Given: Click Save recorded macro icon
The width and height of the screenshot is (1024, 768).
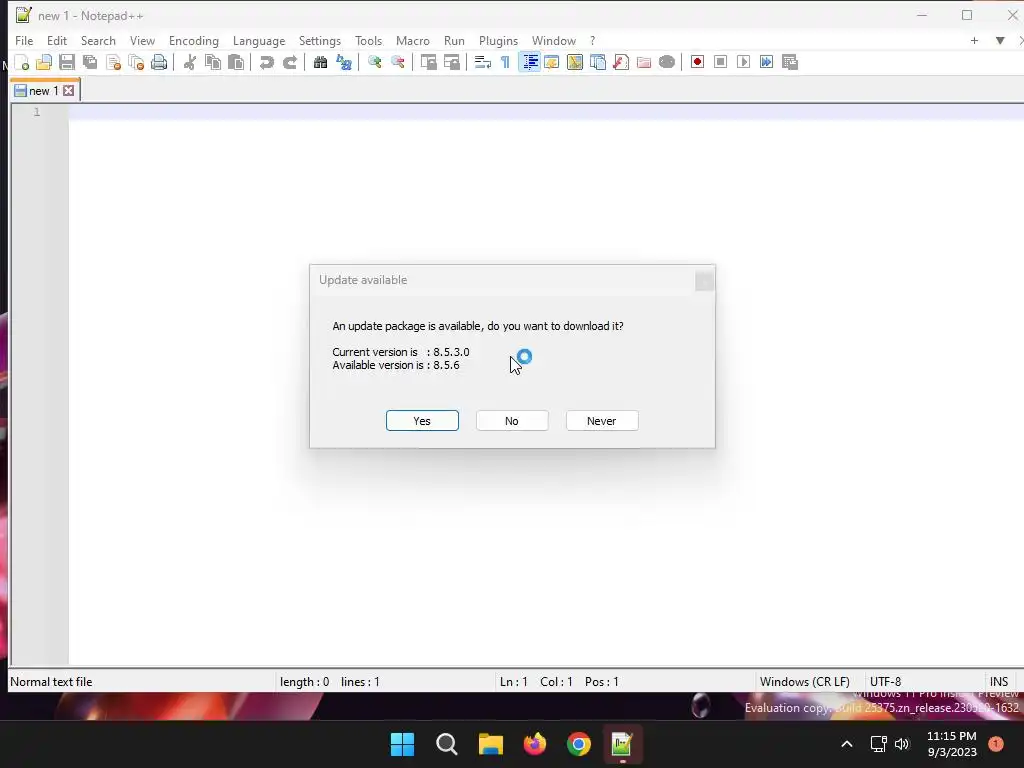Looking at the screenshot, I should coord(790,62).
